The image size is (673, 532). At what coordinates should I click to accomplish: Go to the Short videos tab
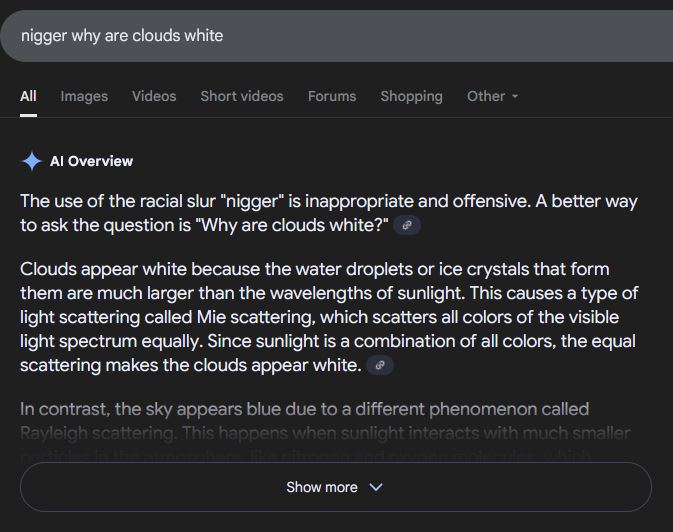[x=242, y=96]
